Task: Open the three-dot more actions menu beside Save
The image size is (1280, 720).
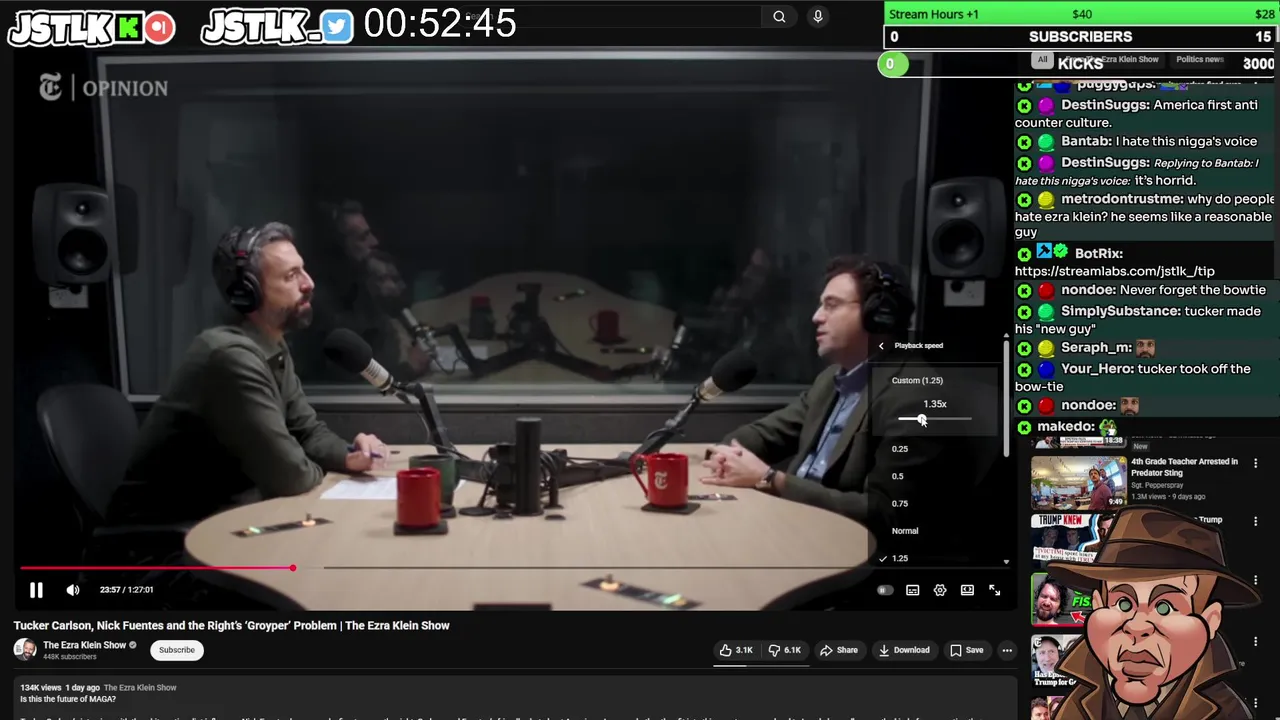Action: (x=1007, y=650)
